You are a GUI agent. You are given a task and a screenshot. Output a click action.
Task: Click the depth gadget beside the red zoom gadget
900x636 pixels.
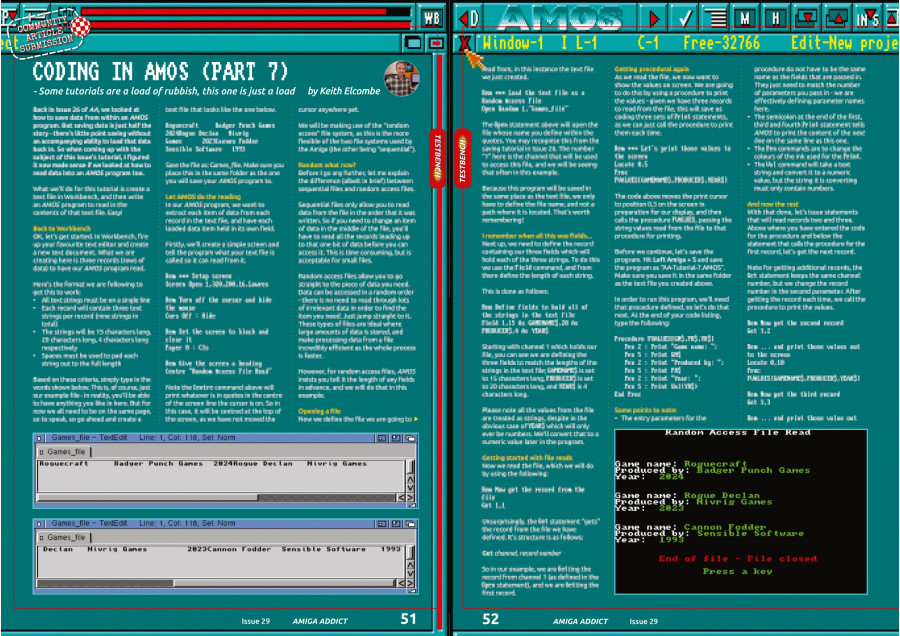413,43
